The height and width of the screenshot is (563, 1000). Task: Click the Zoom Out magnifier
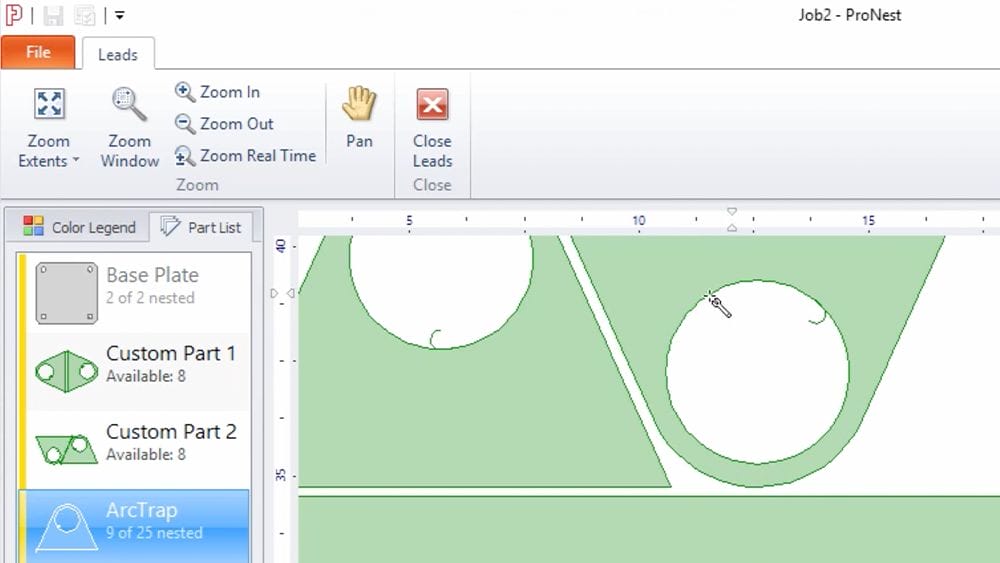(185, 124)
